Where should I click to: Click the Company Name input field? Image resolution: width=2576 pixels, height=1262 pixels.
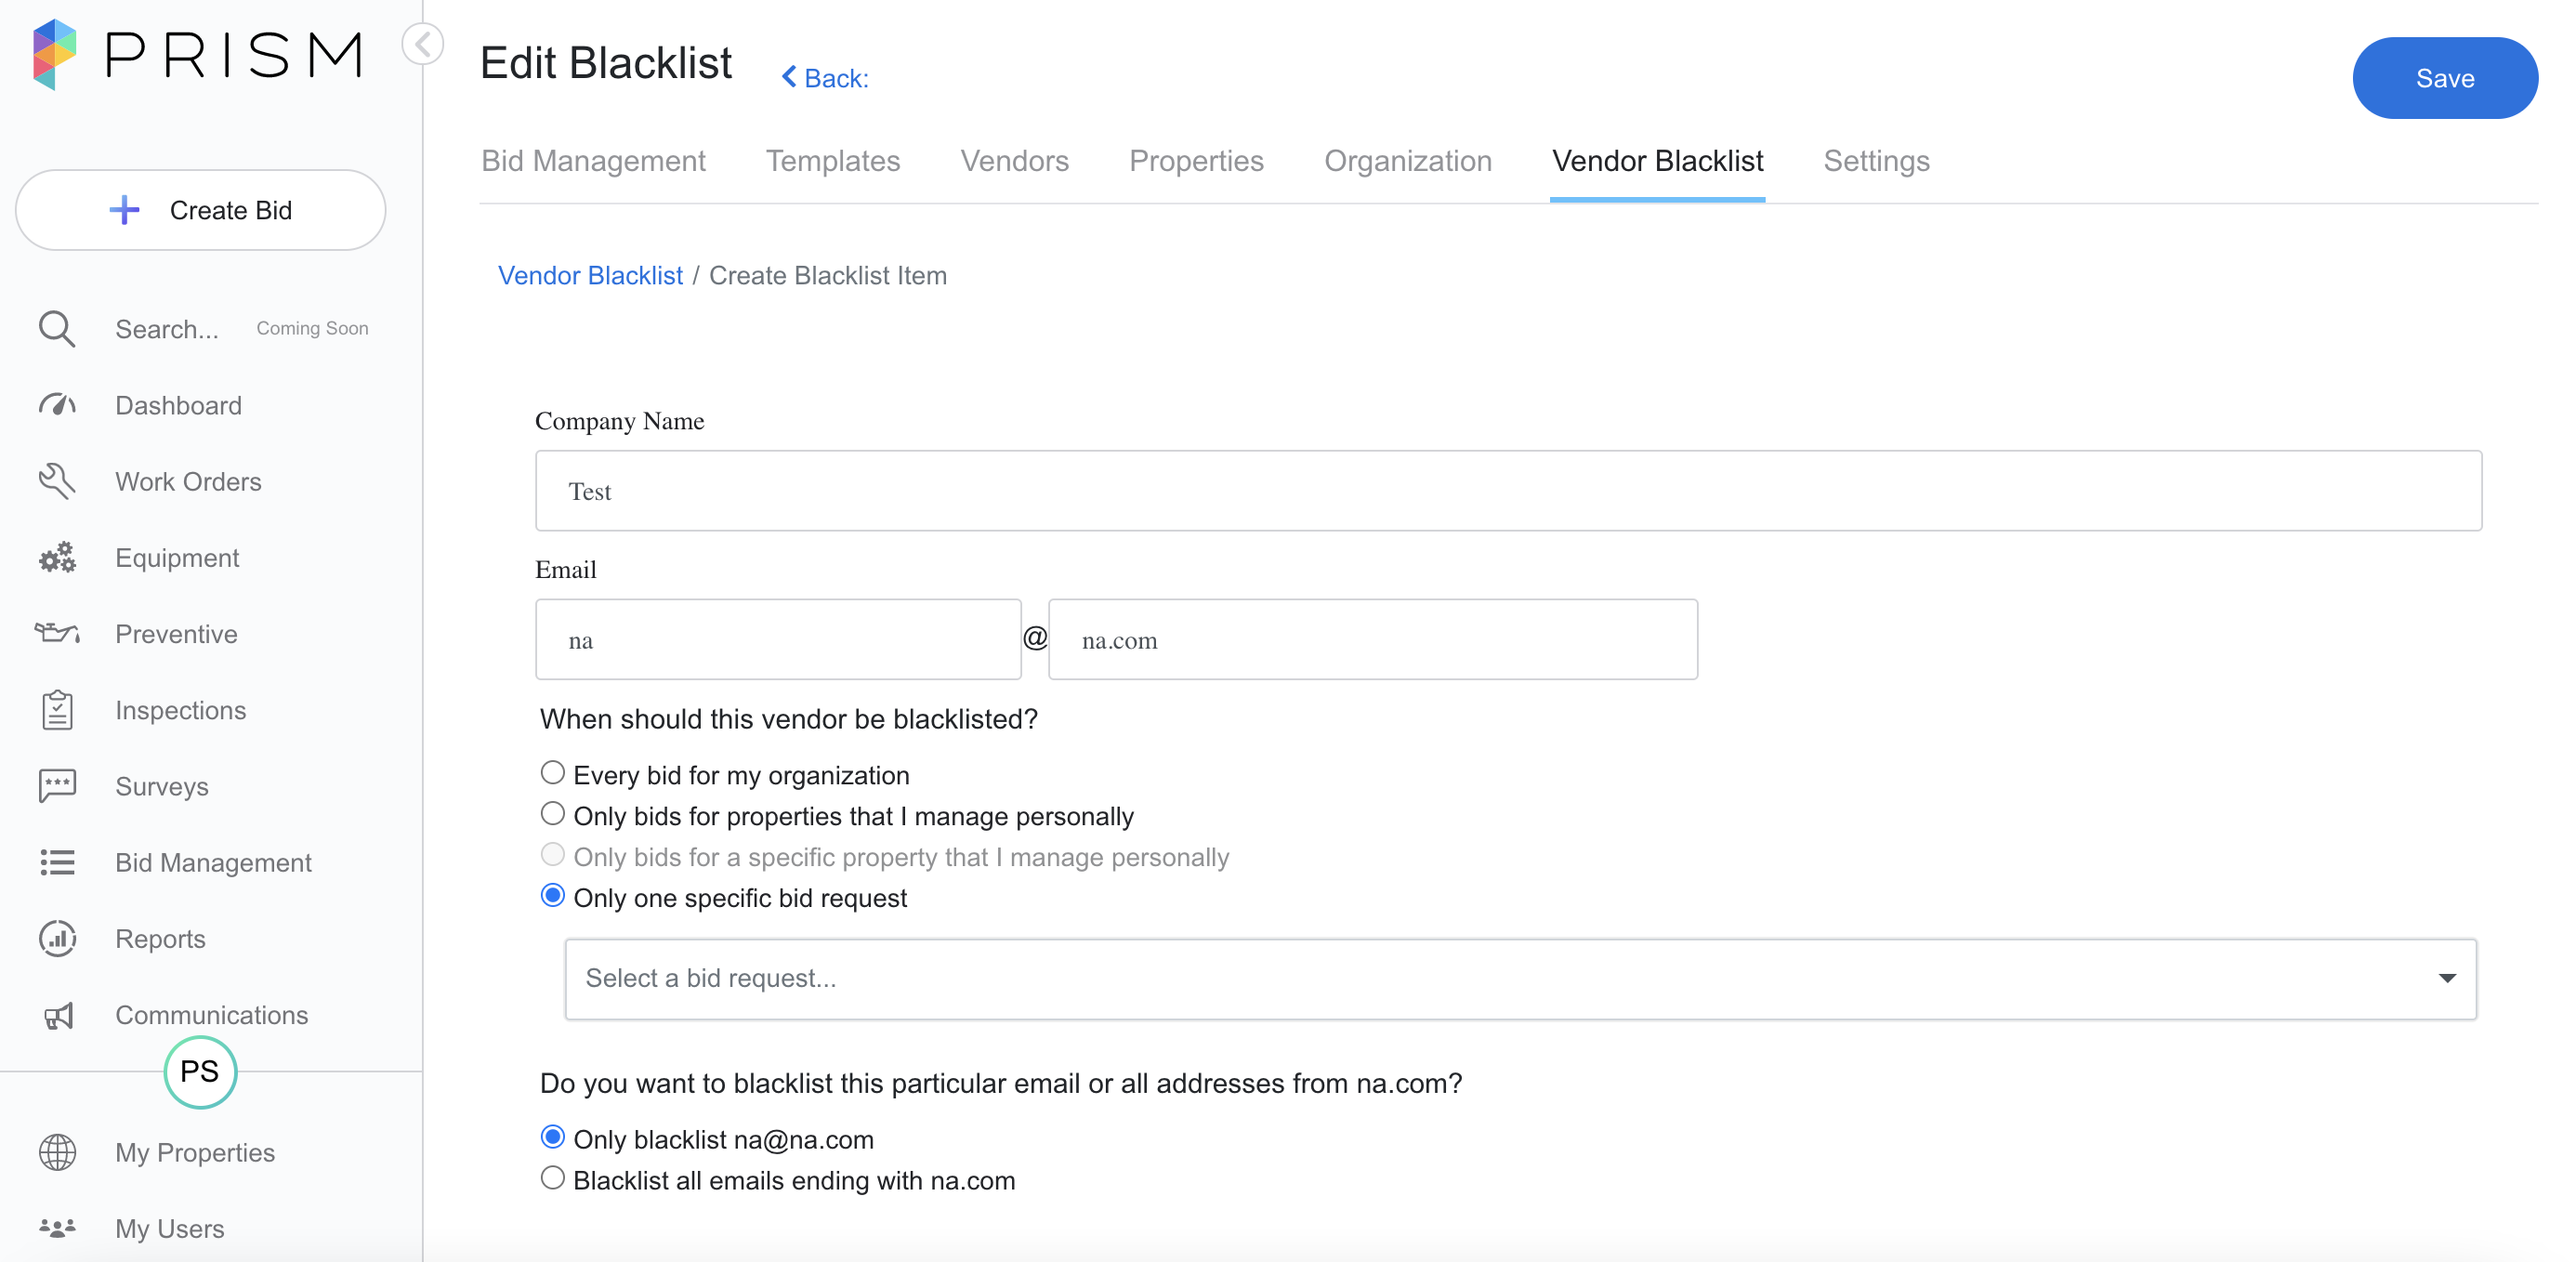1507,491
